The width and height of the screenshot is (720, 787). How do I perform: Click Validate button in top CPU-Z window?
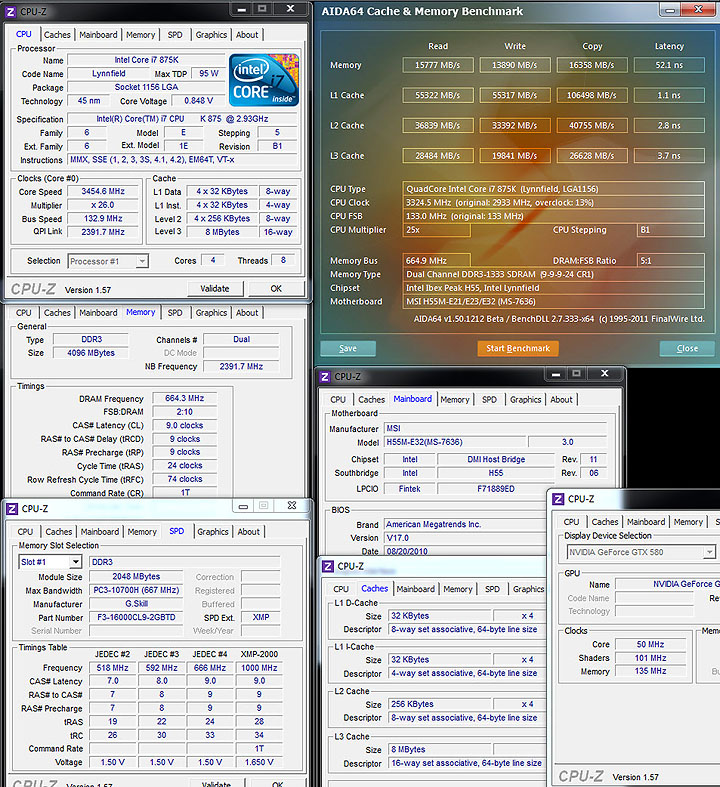click(x=215, y=289)
